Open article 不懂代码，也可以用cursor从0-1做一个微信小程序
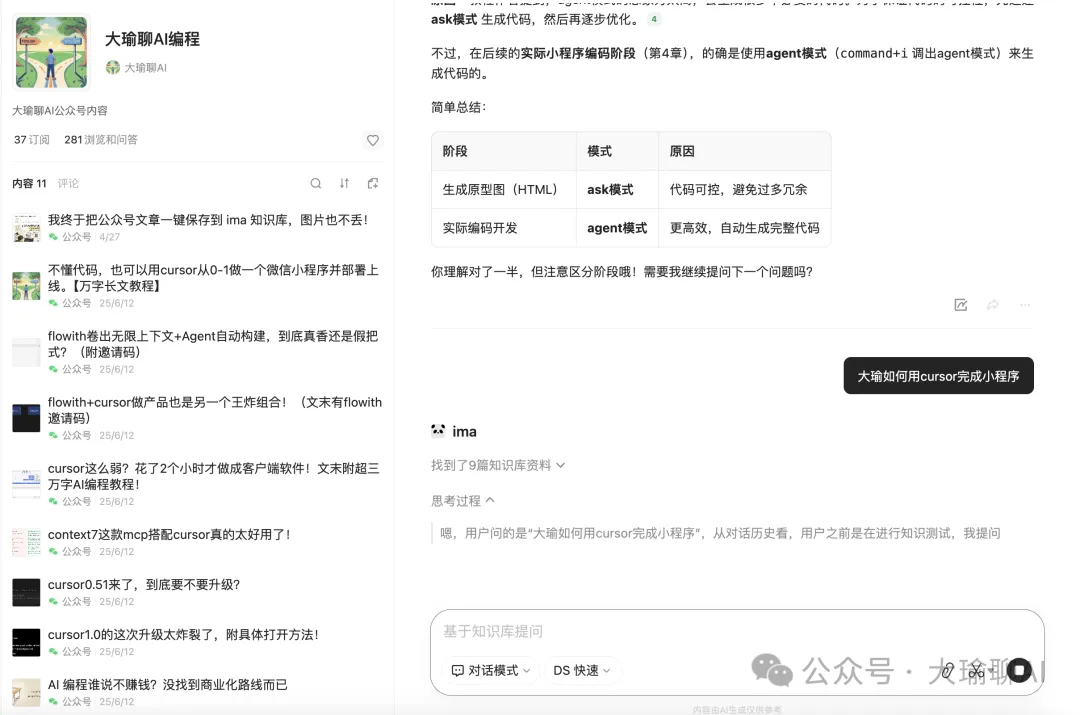 [213, 278]
